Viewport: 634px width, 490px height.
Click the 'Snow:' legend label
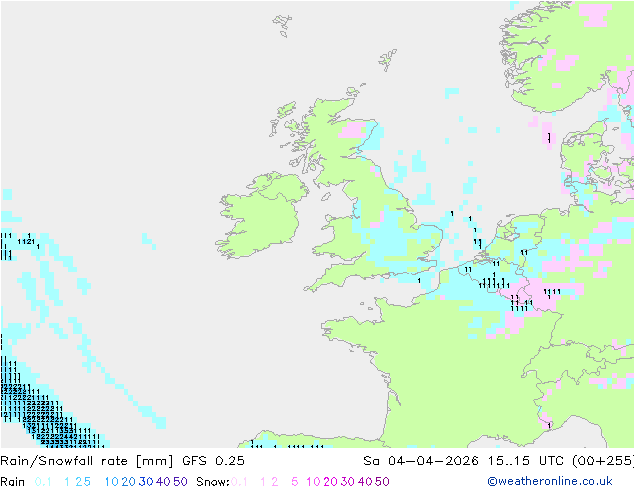[x=213, y=482]
